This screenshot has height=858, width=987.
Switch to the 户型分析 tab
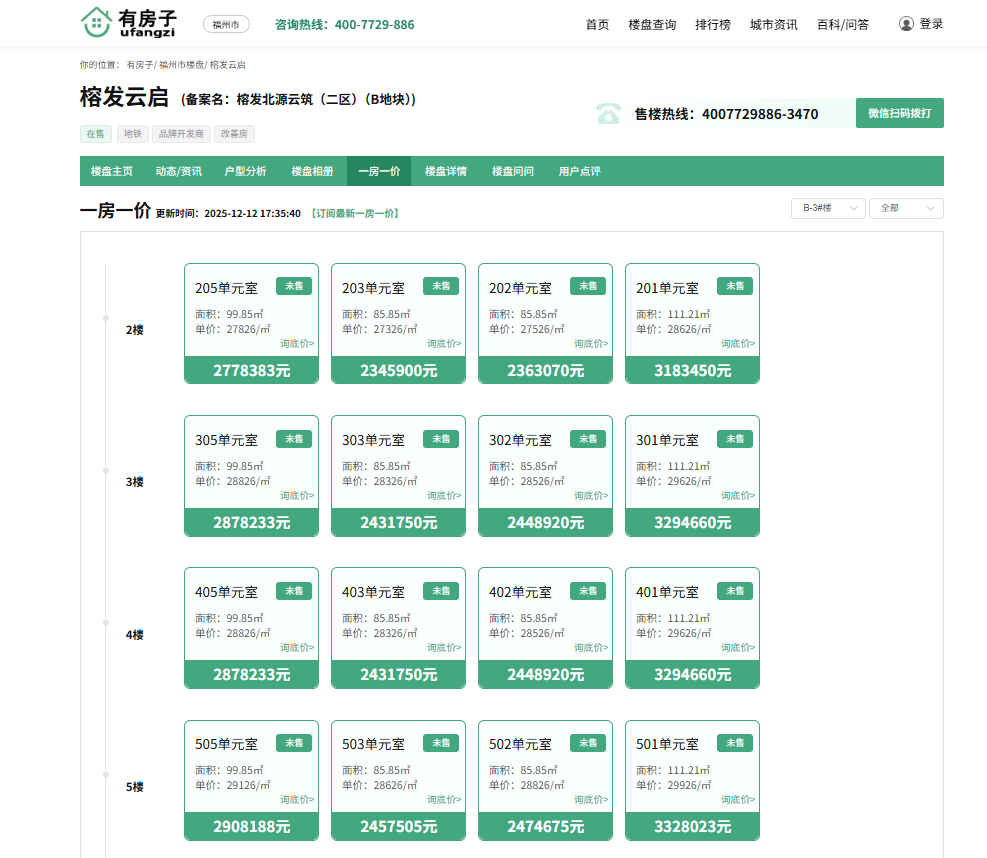pos(245,171)
